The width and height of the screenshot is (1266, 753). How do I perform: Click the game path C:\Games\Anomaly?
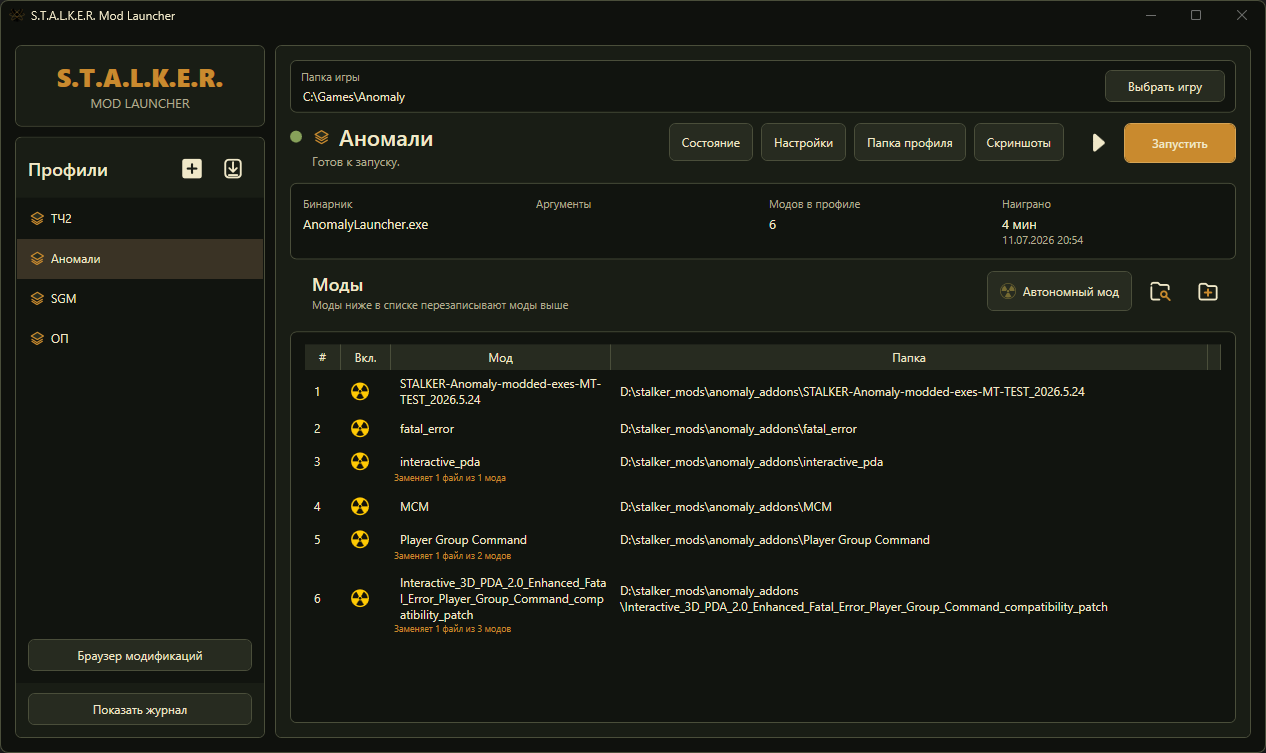pos(354,97)
